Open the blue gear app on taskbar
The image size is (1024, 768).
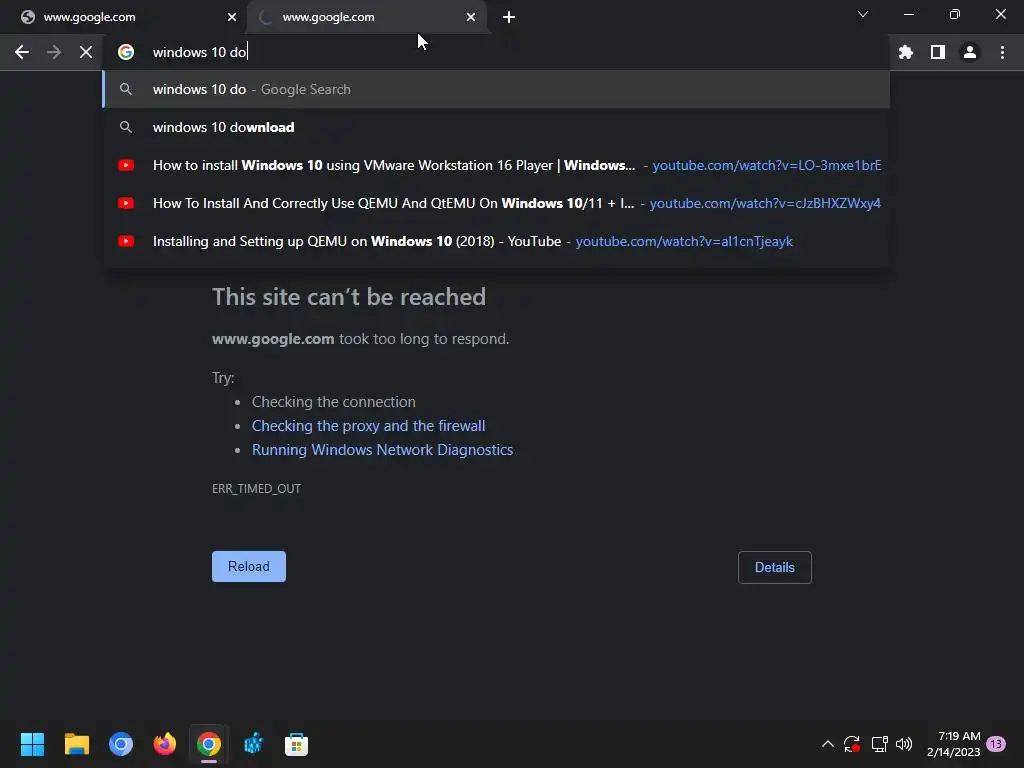coord(253,744)
